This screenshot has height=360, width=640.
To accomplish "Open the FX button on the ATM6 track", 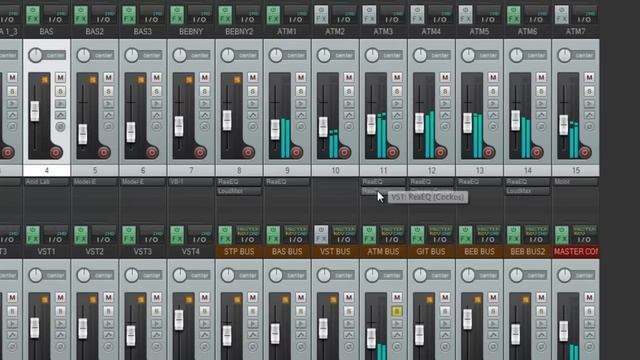I will [514, 15].
